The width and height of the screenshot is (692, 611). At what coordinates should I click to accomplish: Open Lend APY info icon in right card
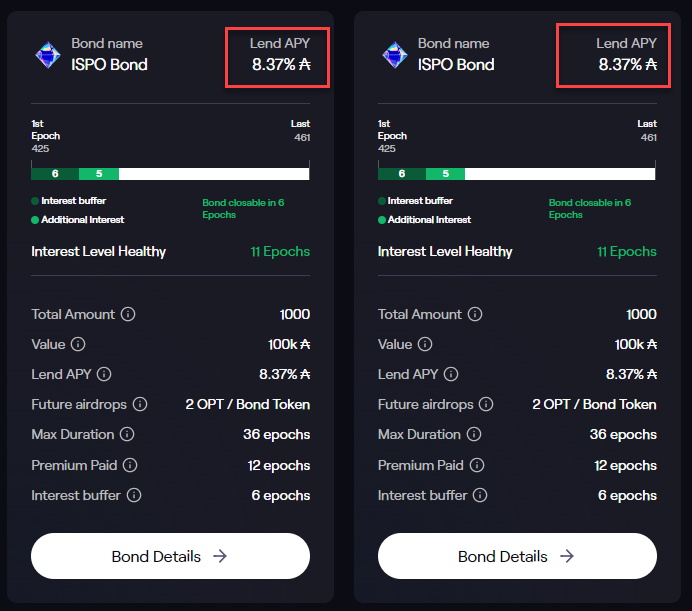(x=451, y=374)
